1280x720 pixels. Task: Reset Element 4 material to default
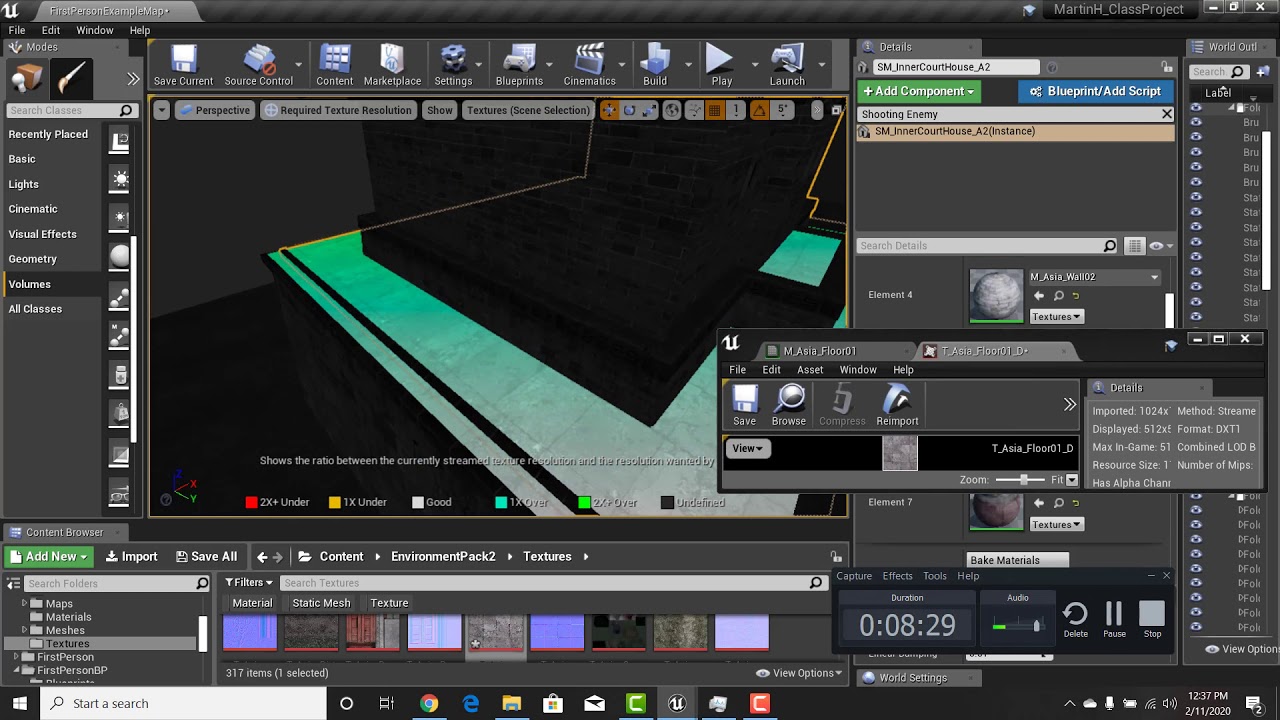pos(1076,296)
